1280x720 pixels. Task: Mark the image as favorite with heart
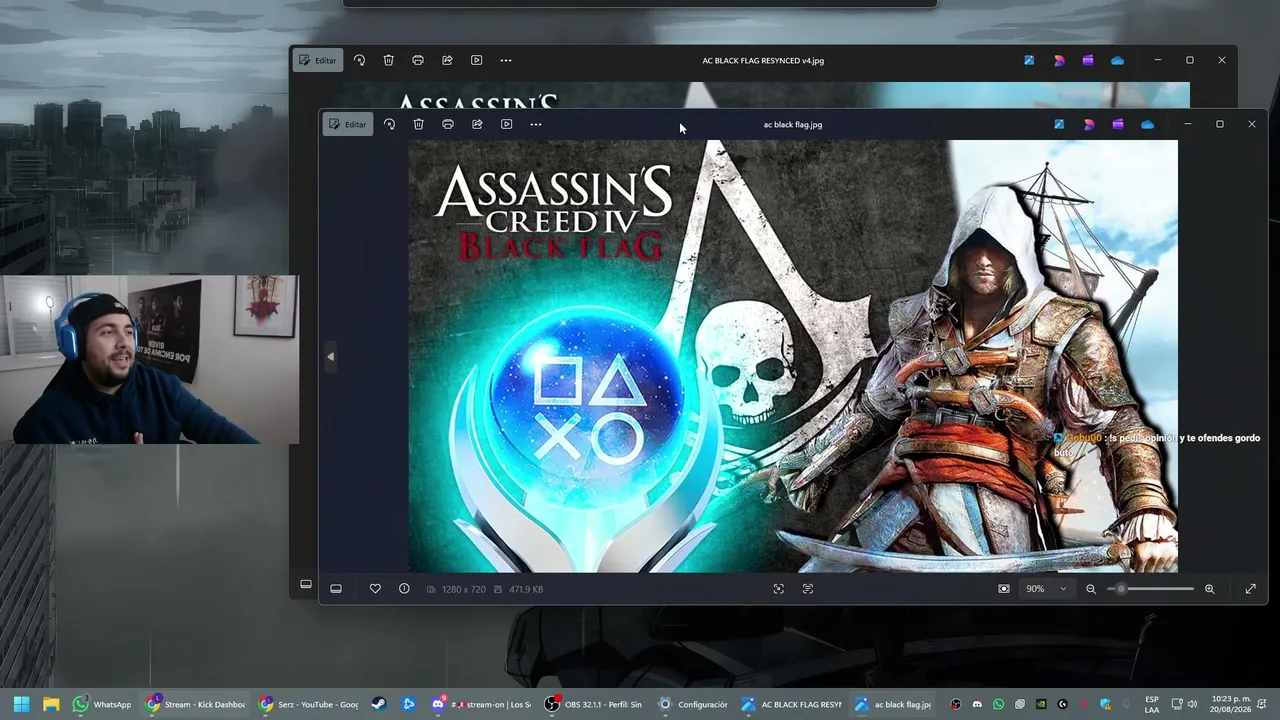click(375, 589)
